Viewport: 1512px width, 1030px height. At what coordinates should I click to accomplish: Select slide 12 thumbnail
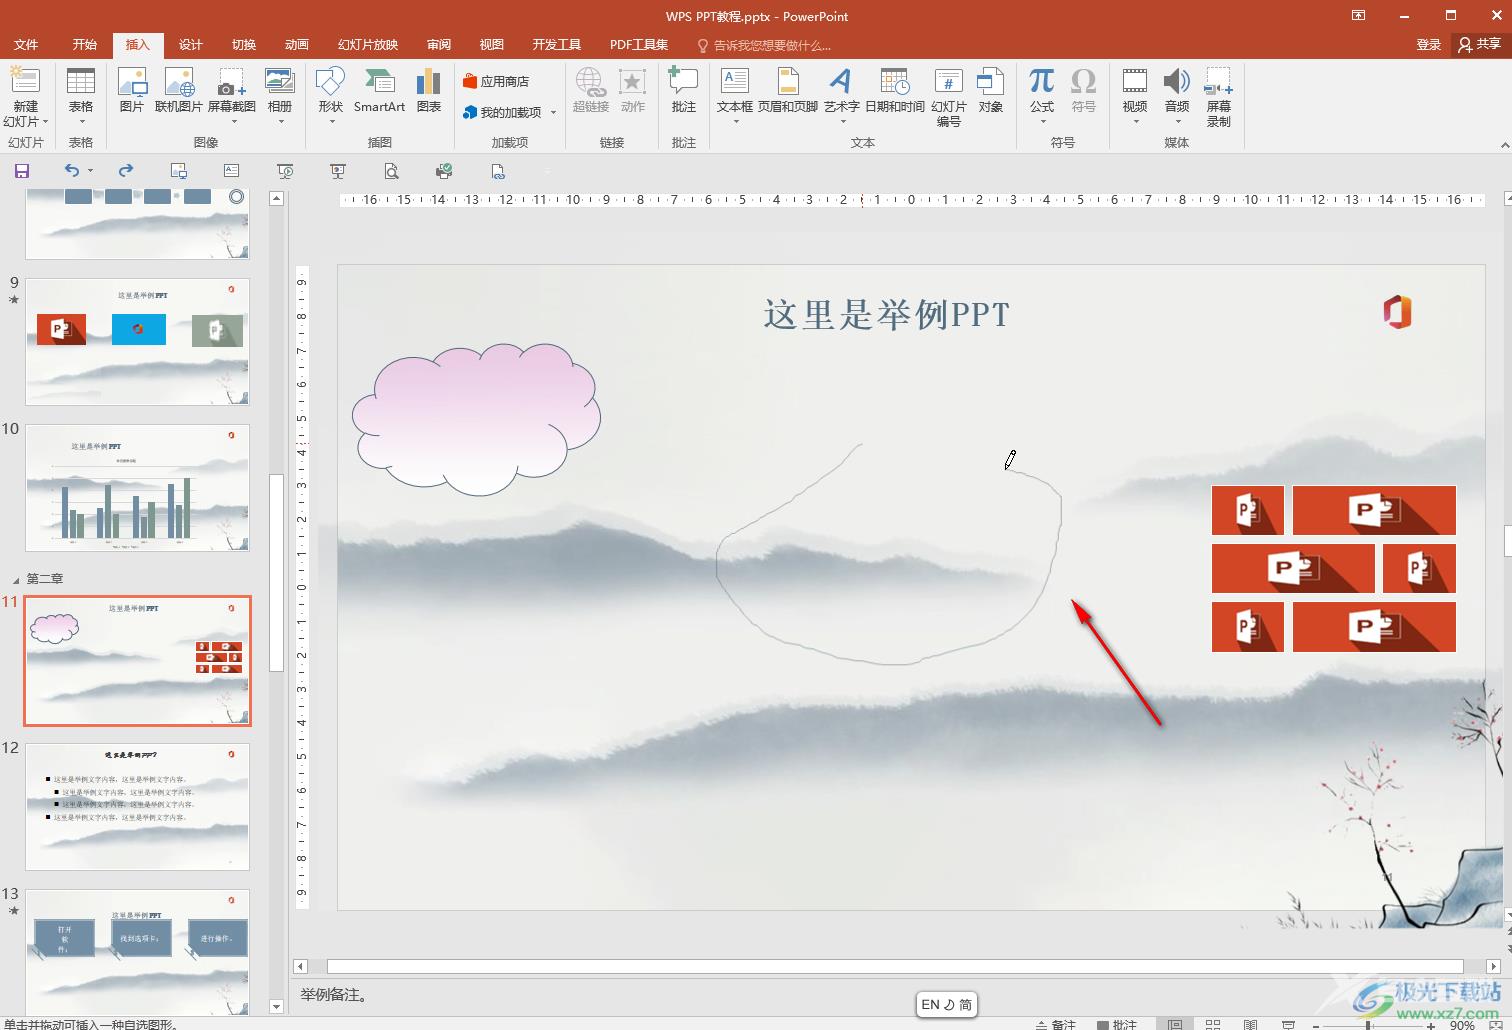[x=137, y=807]
